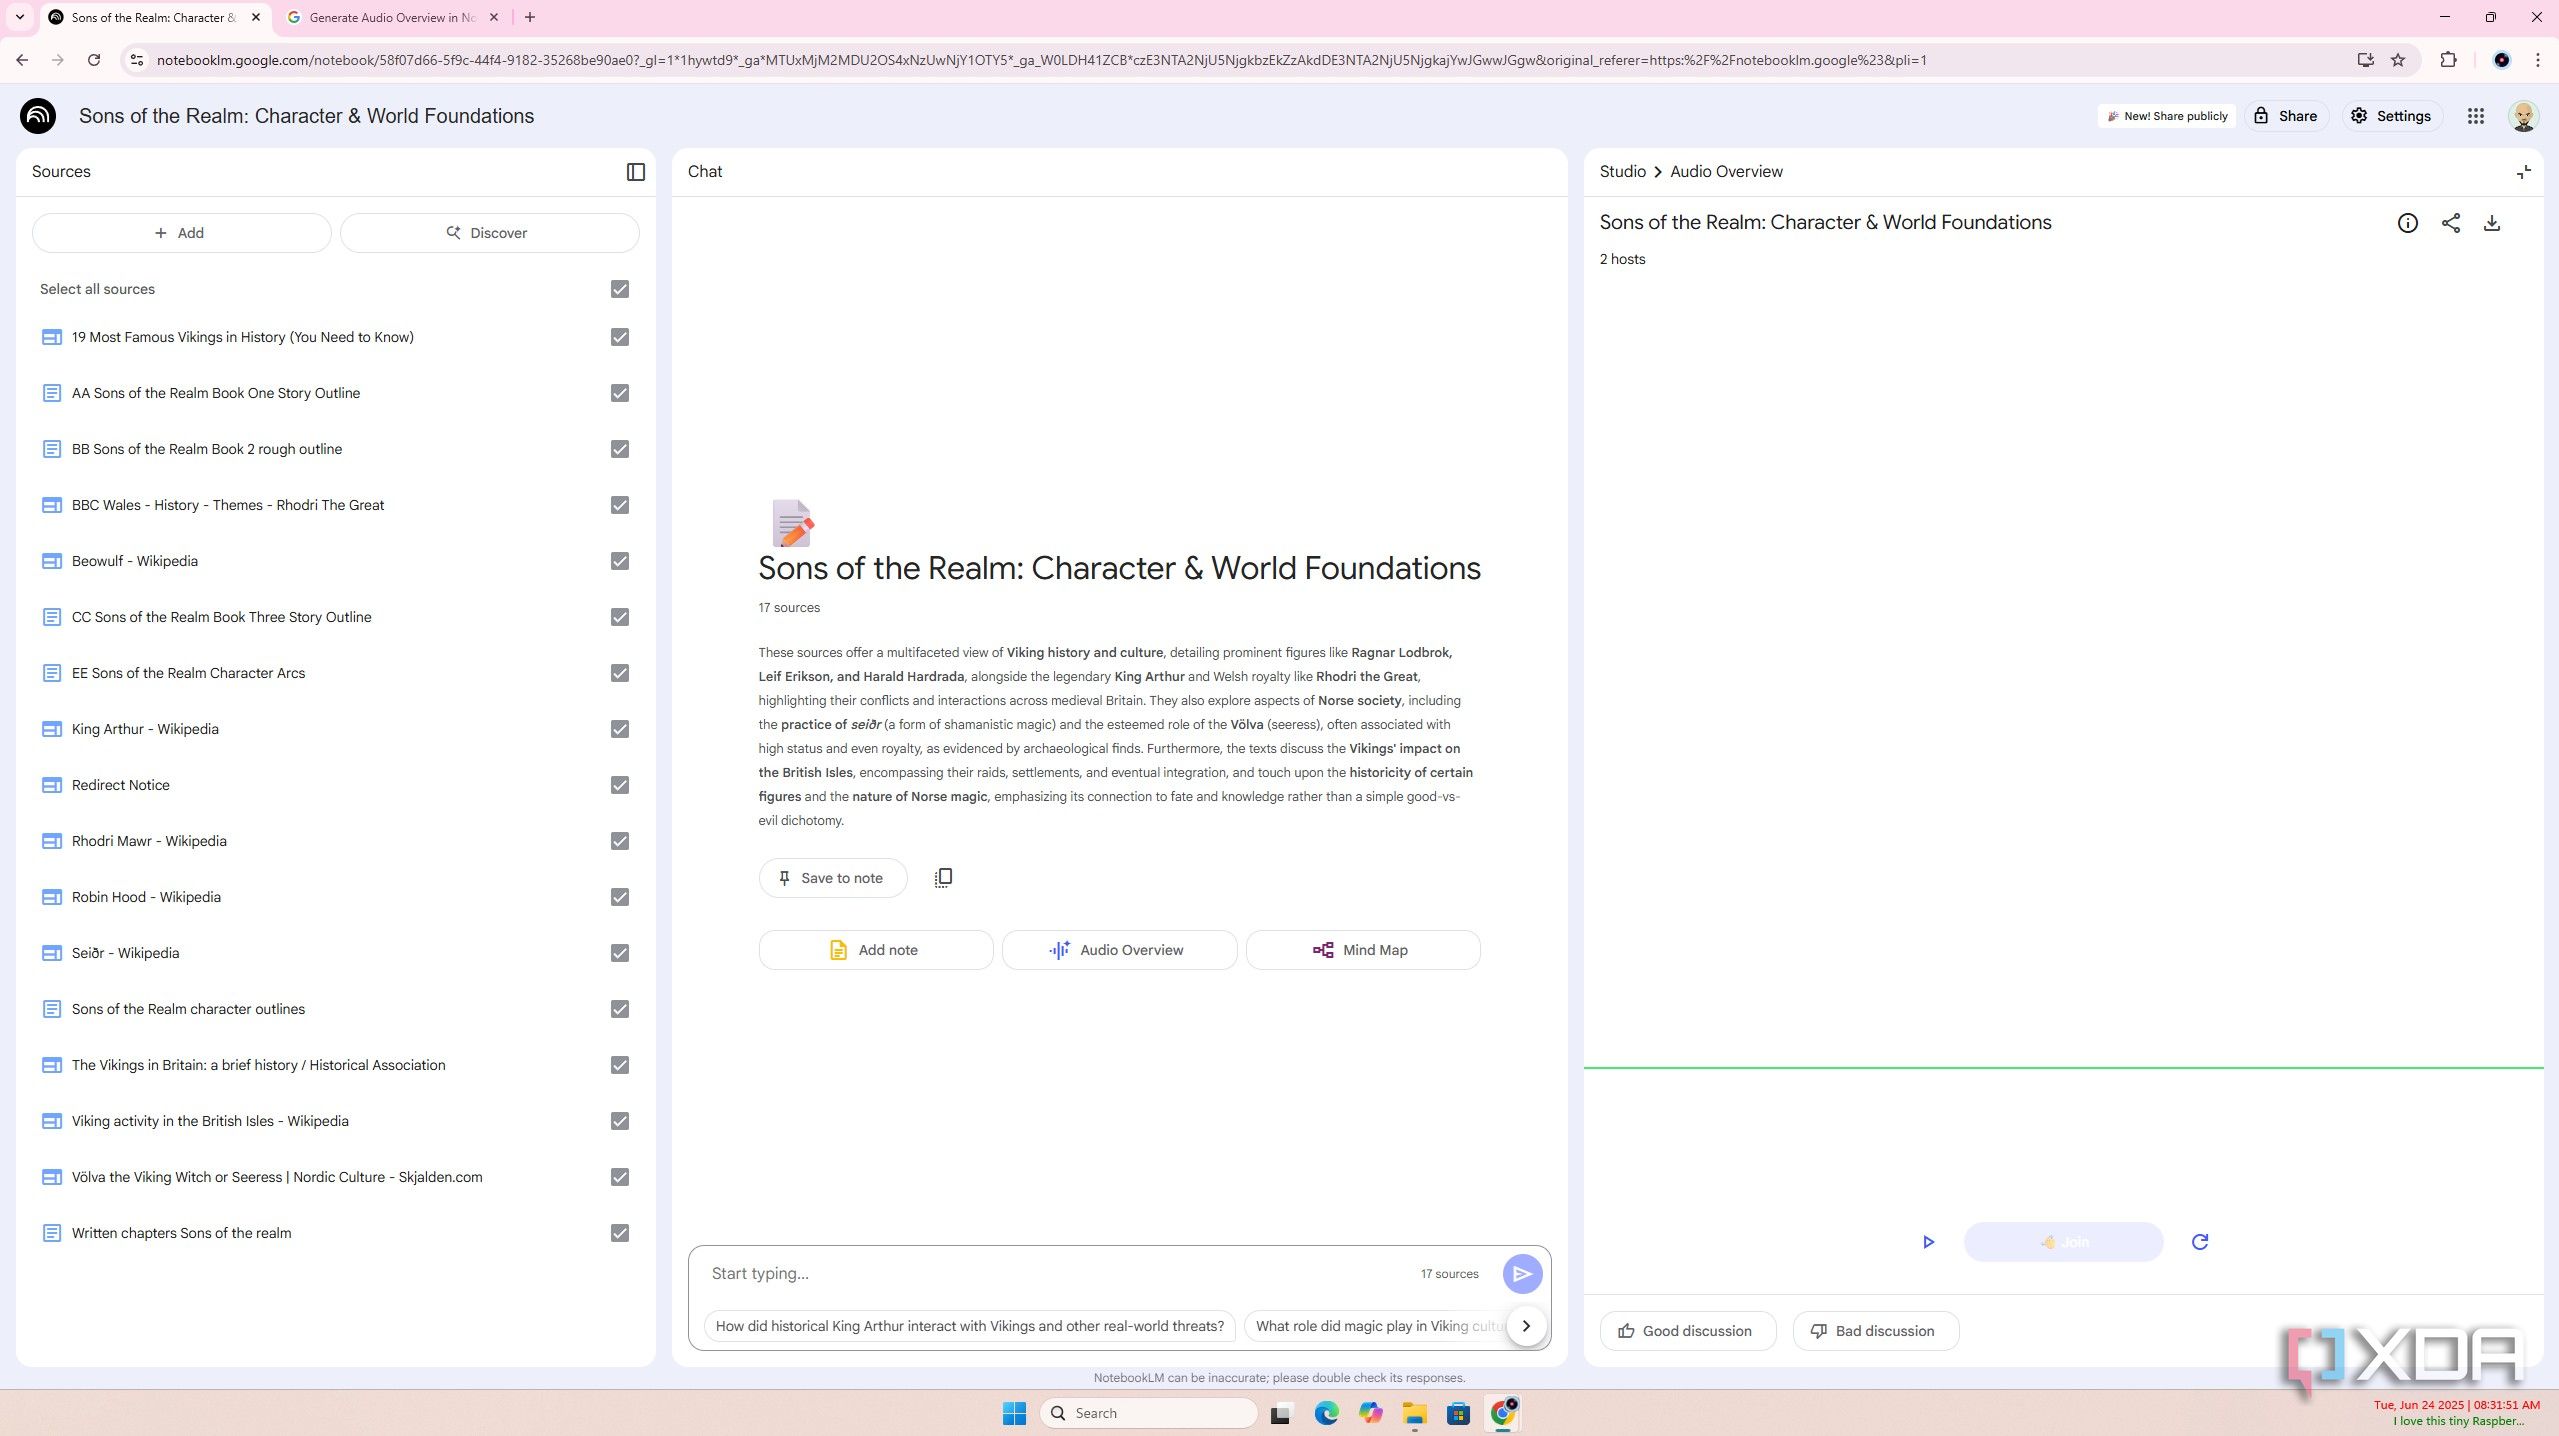Click the Discover sources button
This screenshot has width=2559, height=1436.
489,233
